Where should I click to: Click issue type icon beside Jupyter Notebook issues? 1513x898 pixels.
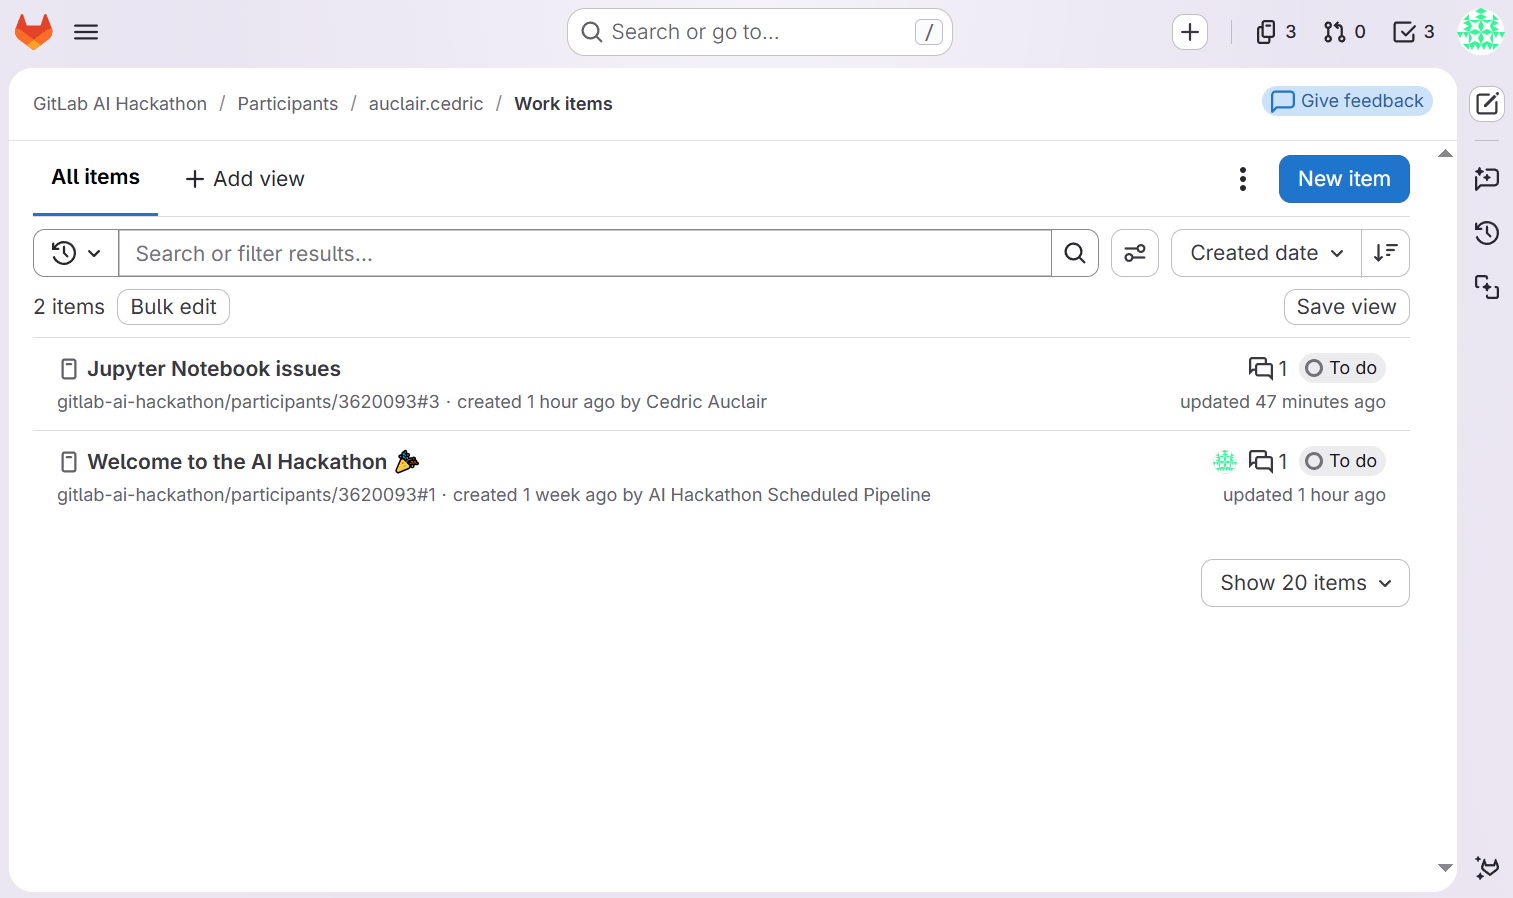tap(69, 369)
